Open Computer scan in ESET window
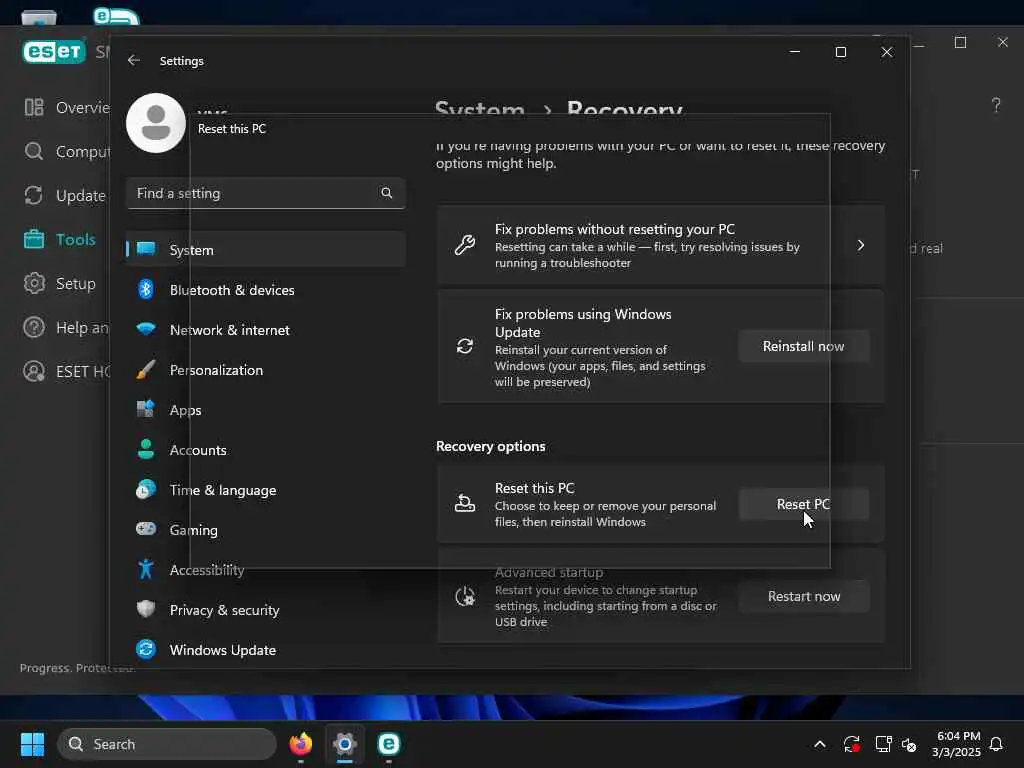 (65, 152)
